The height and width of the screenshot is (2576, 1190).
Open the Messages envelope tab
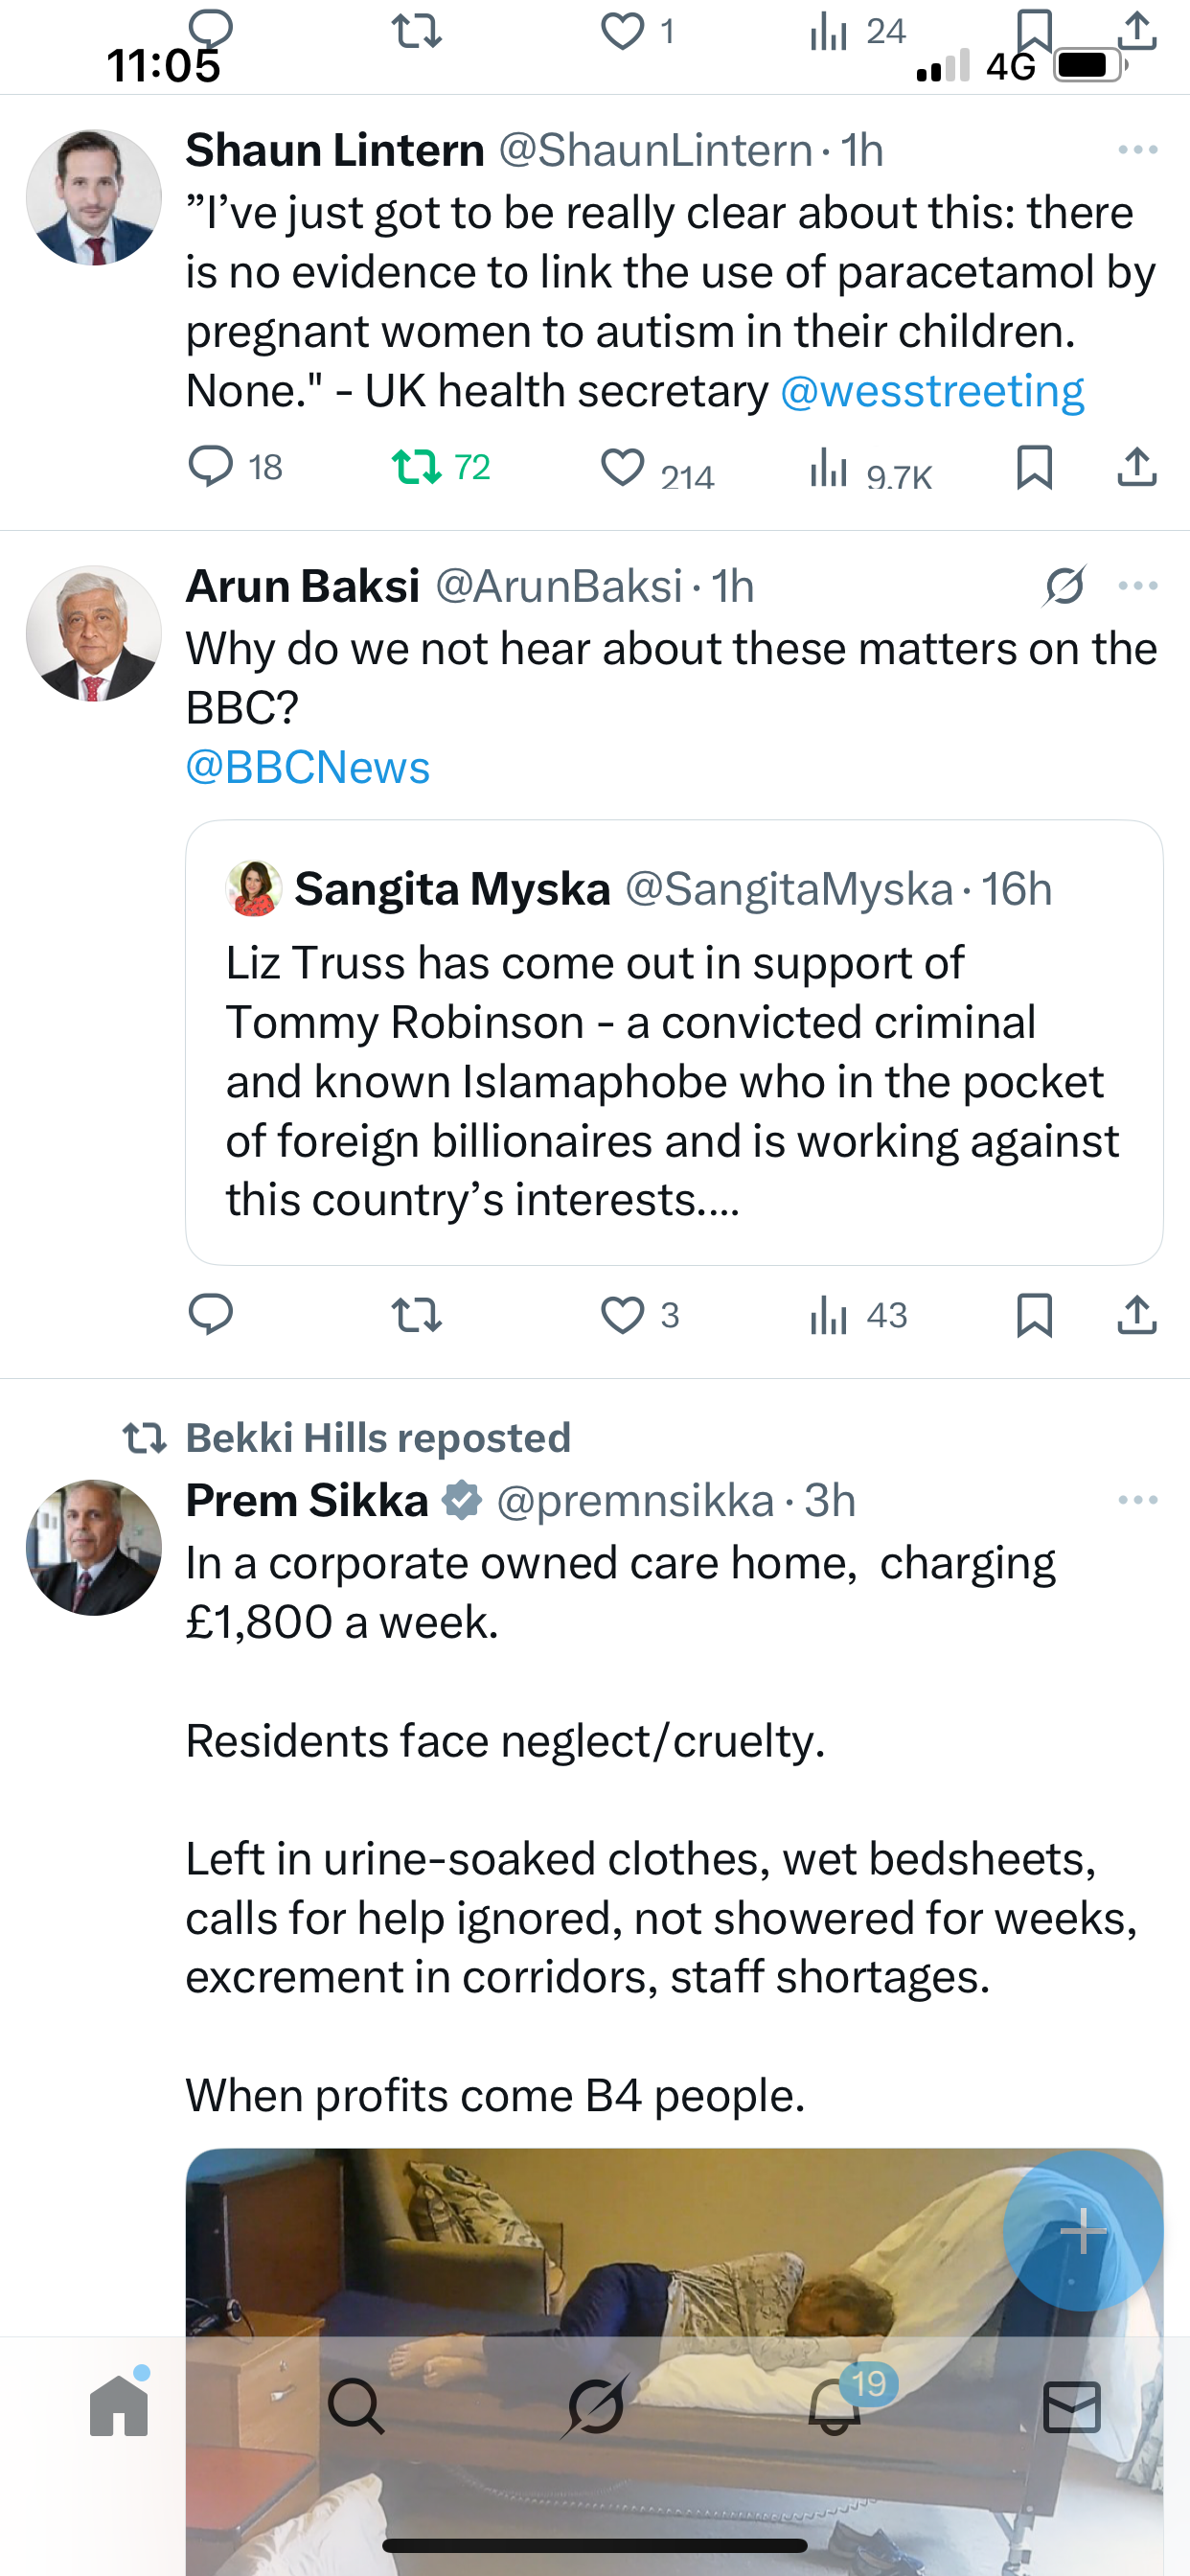coord(1071,2406)
